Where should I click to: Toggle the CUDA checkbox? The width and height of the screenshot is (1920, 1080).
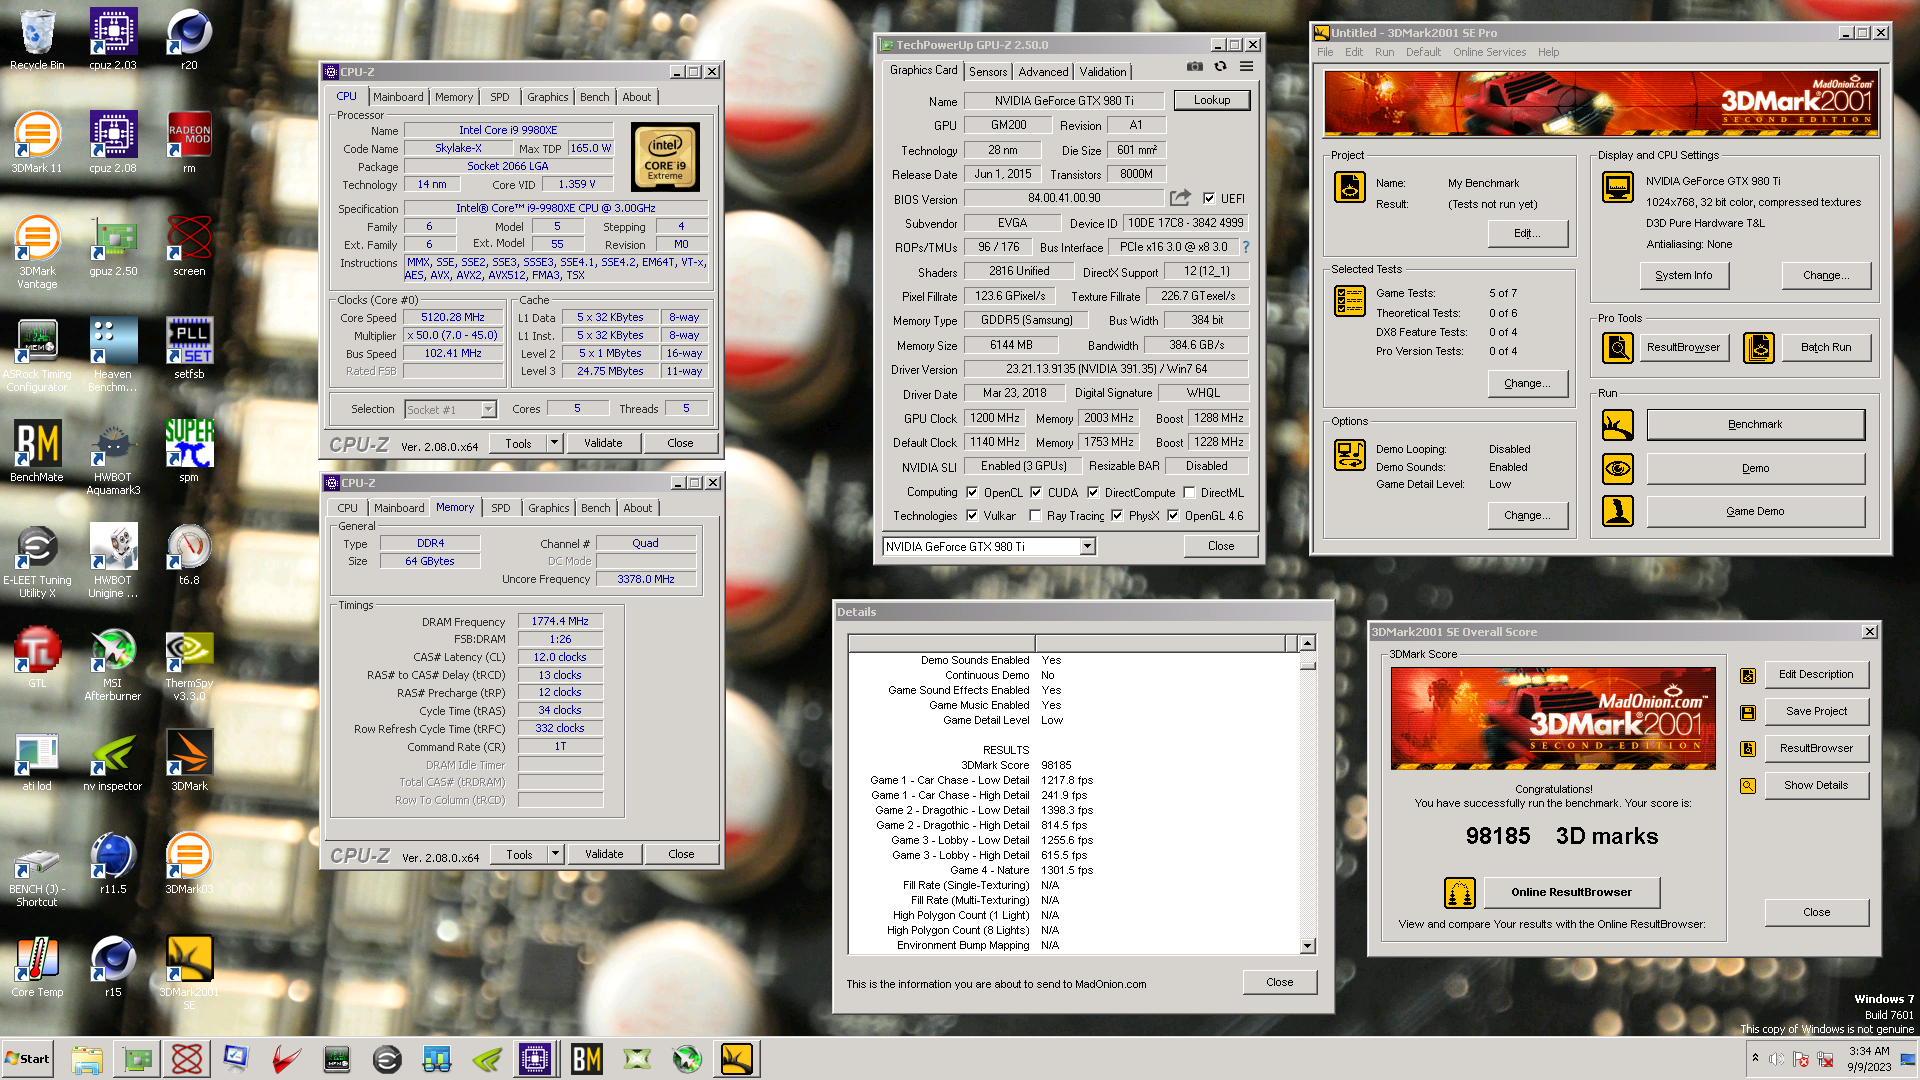click(1036, 492)
